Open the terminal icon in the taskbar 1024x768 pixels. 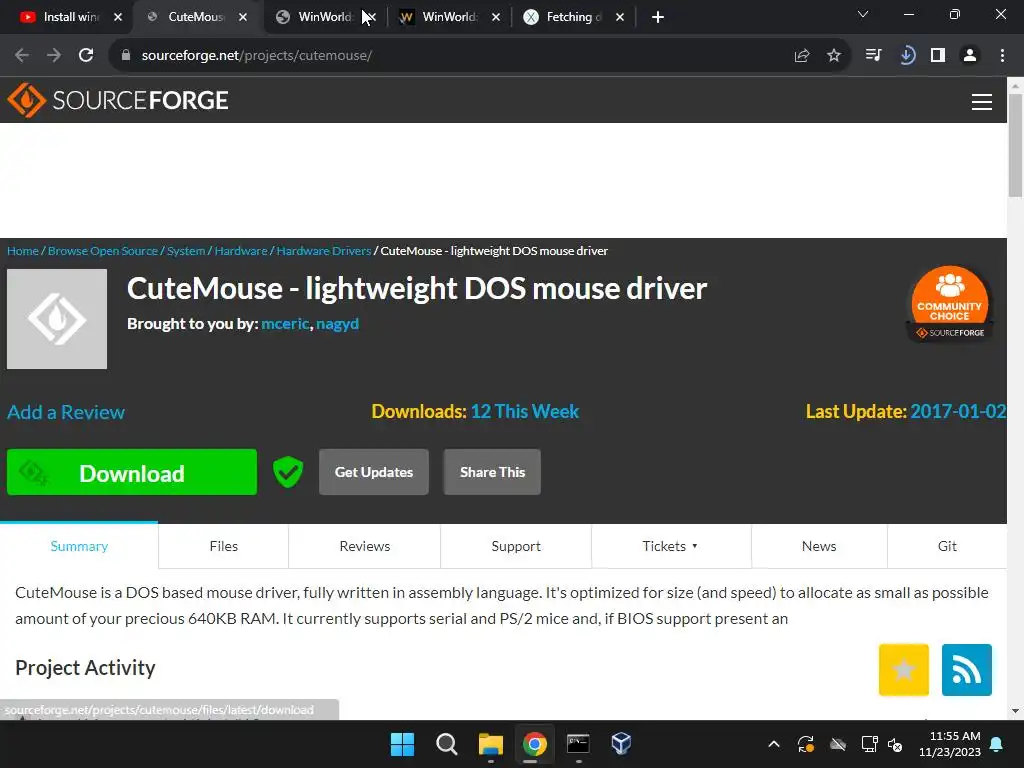(578, 744)
